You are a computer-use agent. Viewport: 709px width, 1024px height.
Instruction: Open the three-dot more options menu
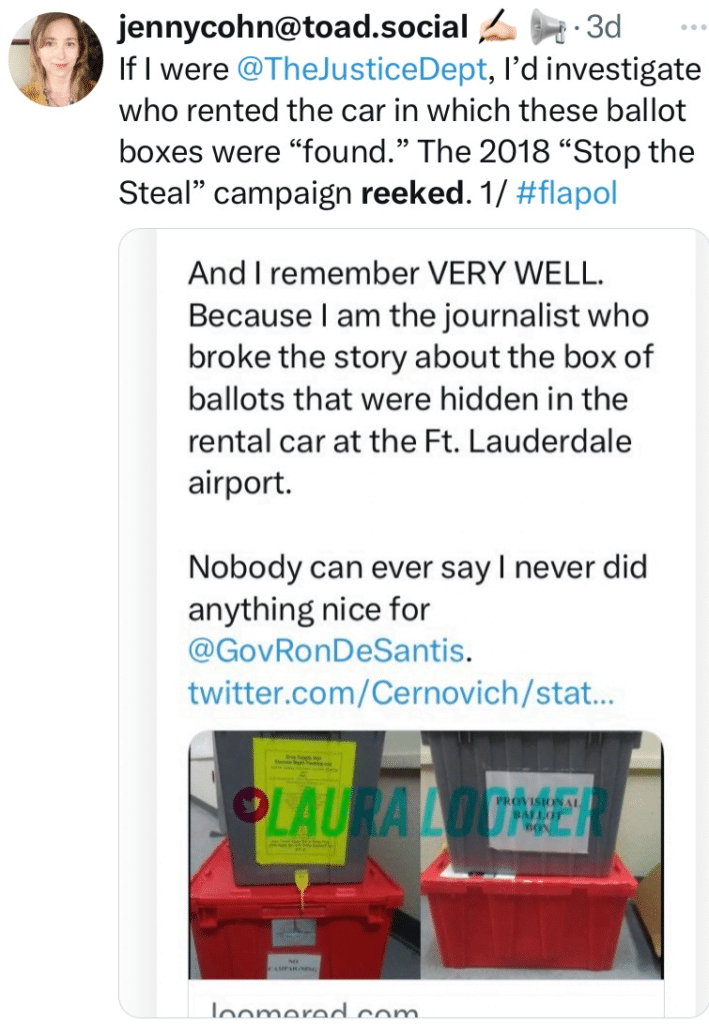692,27
